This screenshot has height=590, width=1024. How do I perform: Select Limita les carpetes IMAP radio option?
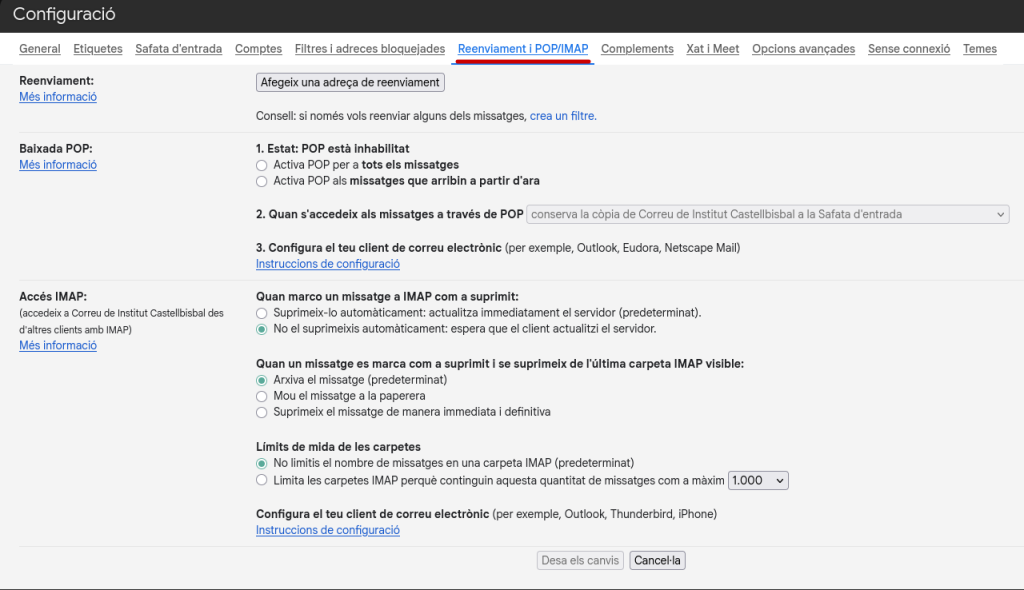[262, 481]
